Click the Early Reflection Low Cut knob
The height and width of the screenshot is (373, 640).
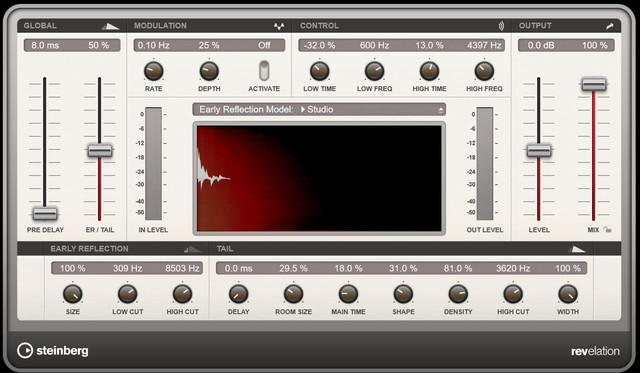[127, 294]
